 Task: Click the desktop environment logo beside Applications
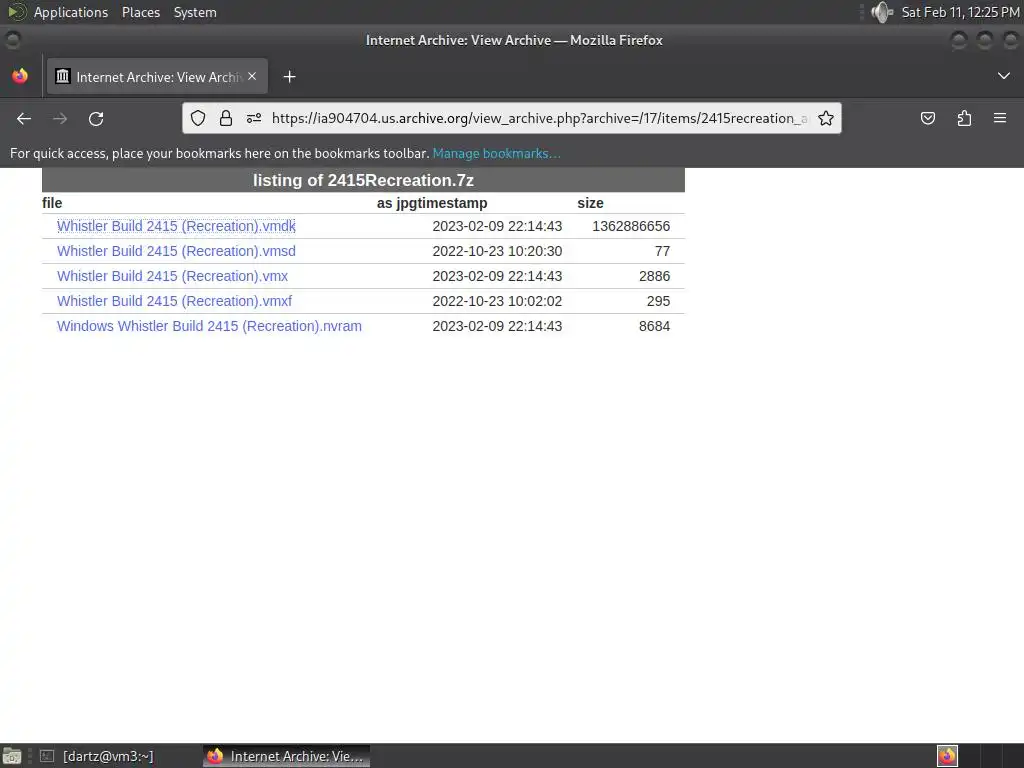16,12
